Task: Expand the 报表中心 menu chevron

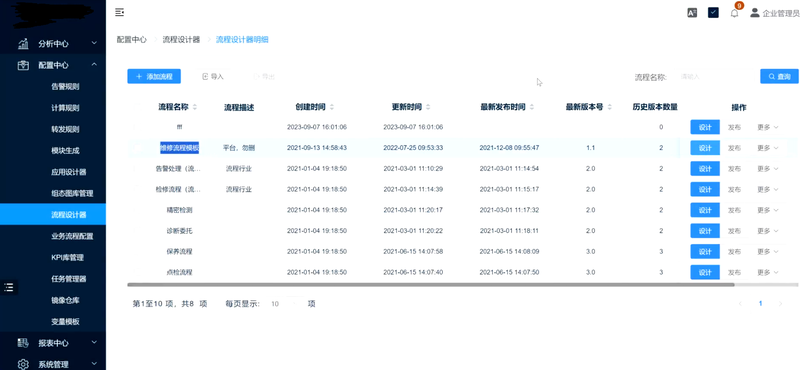Action: point(94,342)
